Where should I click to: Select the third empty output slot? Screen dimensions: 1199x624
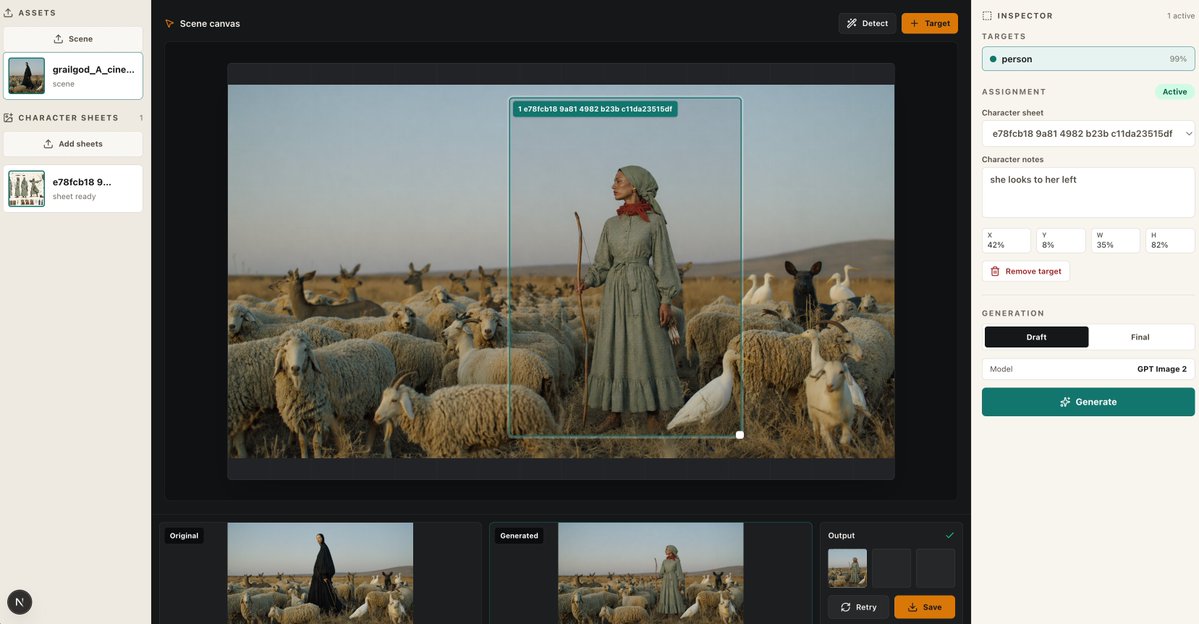935,568
